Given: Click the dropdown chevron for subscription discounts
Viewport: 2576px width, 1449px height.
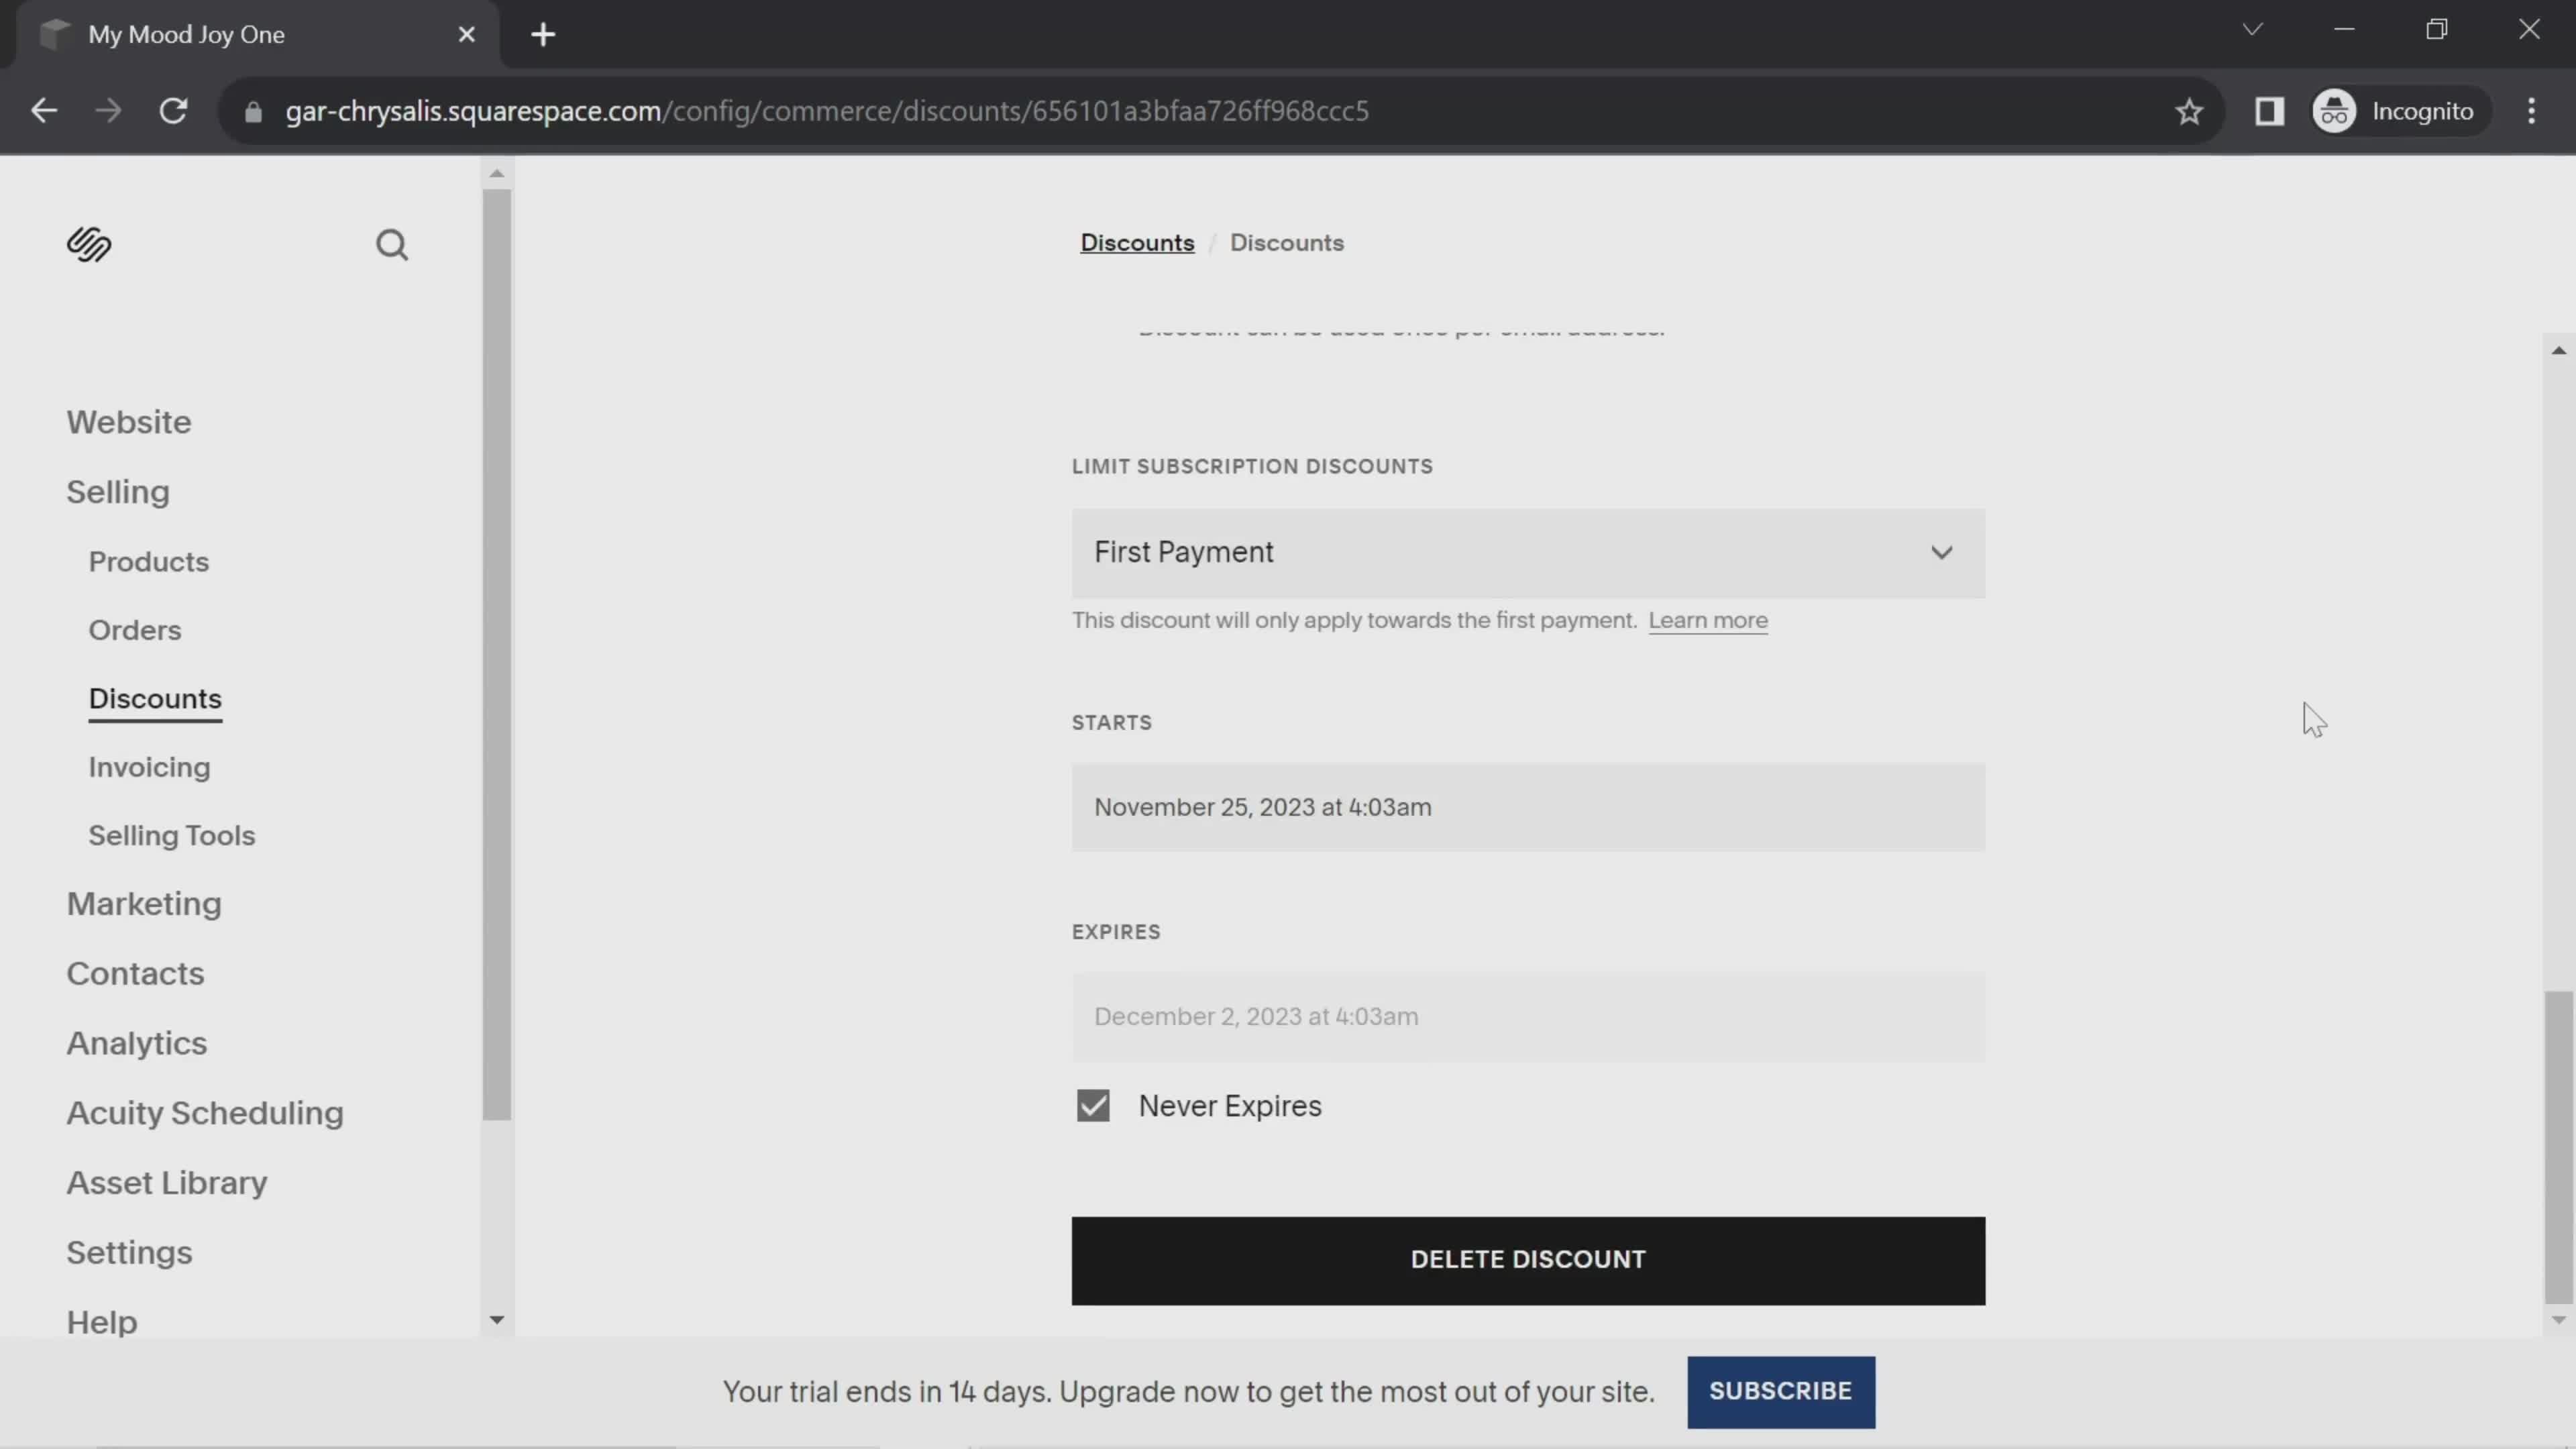Looking at the screenshot, I should 1941,553.
